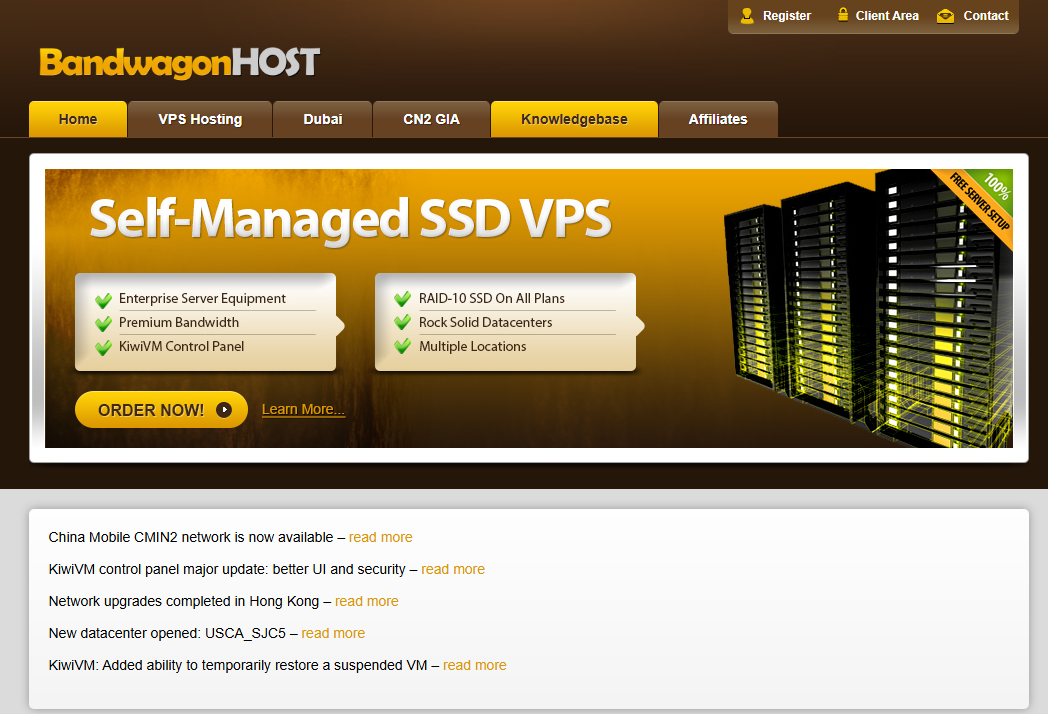1048x714 pixels.
Task: Click checkmark beside KiwiVM Control Panel
Action: pyautogui.click(x=104, y=348)
